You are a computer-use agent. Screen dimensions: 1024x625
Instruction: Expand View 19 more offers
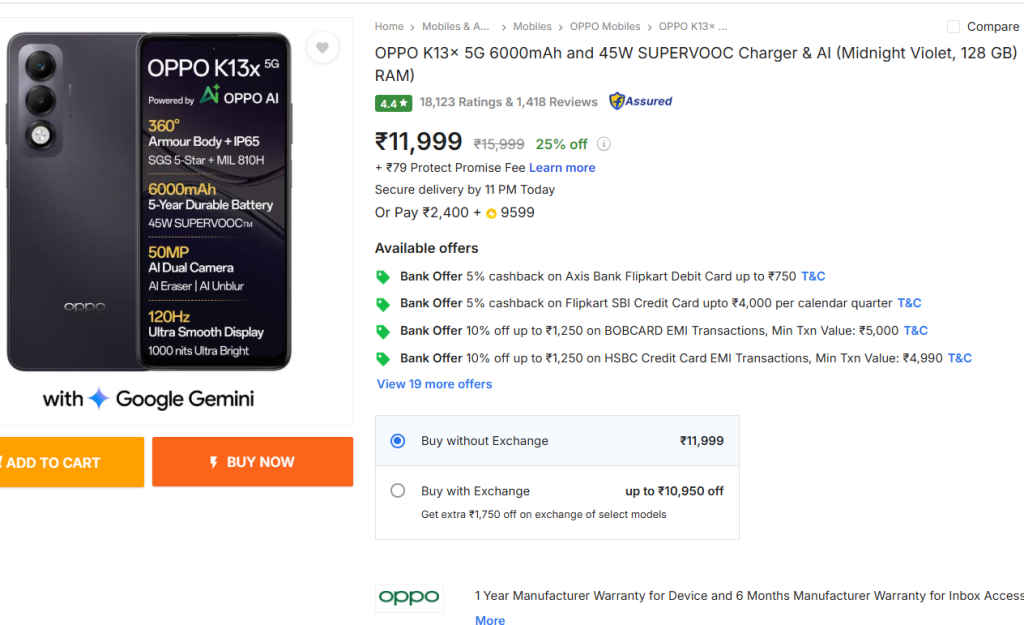click(434, 384)
